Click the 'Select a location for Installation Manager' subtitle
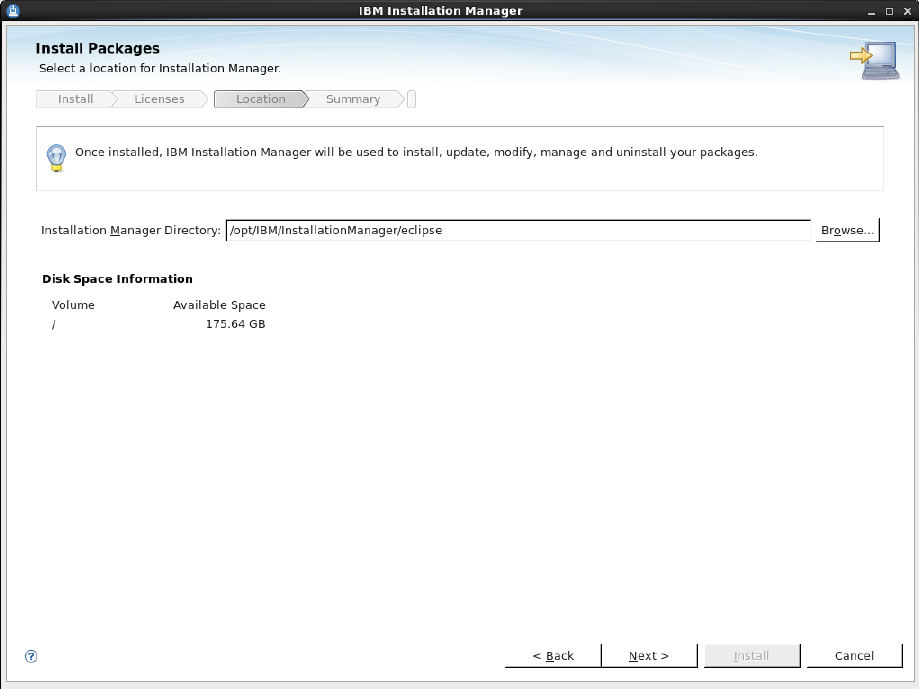 point(159,68)
